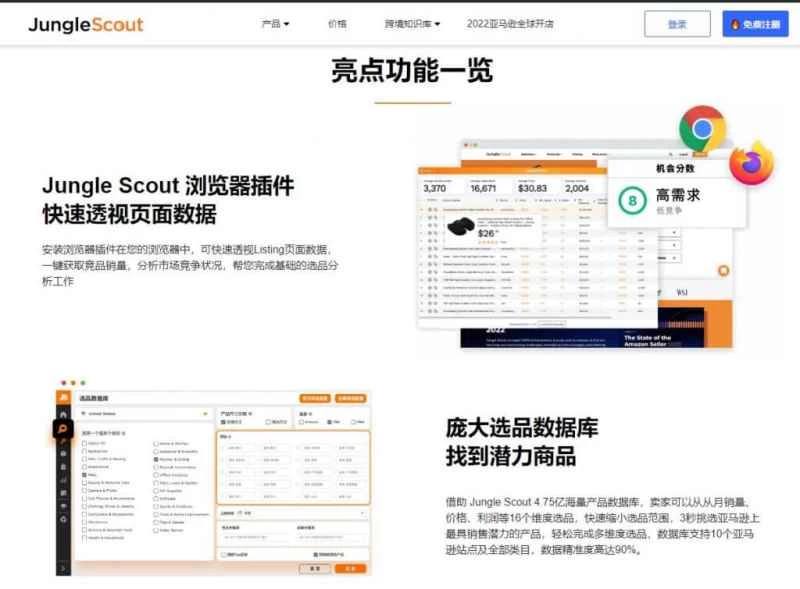Click the 免费注册 sign-up button
The width and height of the screenshot is (800, 589).
[x=755, y=24]
